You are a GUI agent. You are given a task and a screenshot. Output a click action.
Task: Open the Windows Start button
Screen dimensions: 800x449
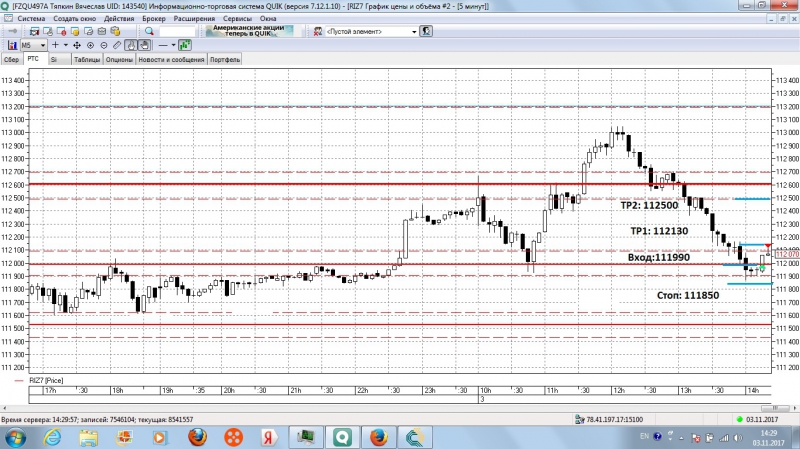(15, 438)
